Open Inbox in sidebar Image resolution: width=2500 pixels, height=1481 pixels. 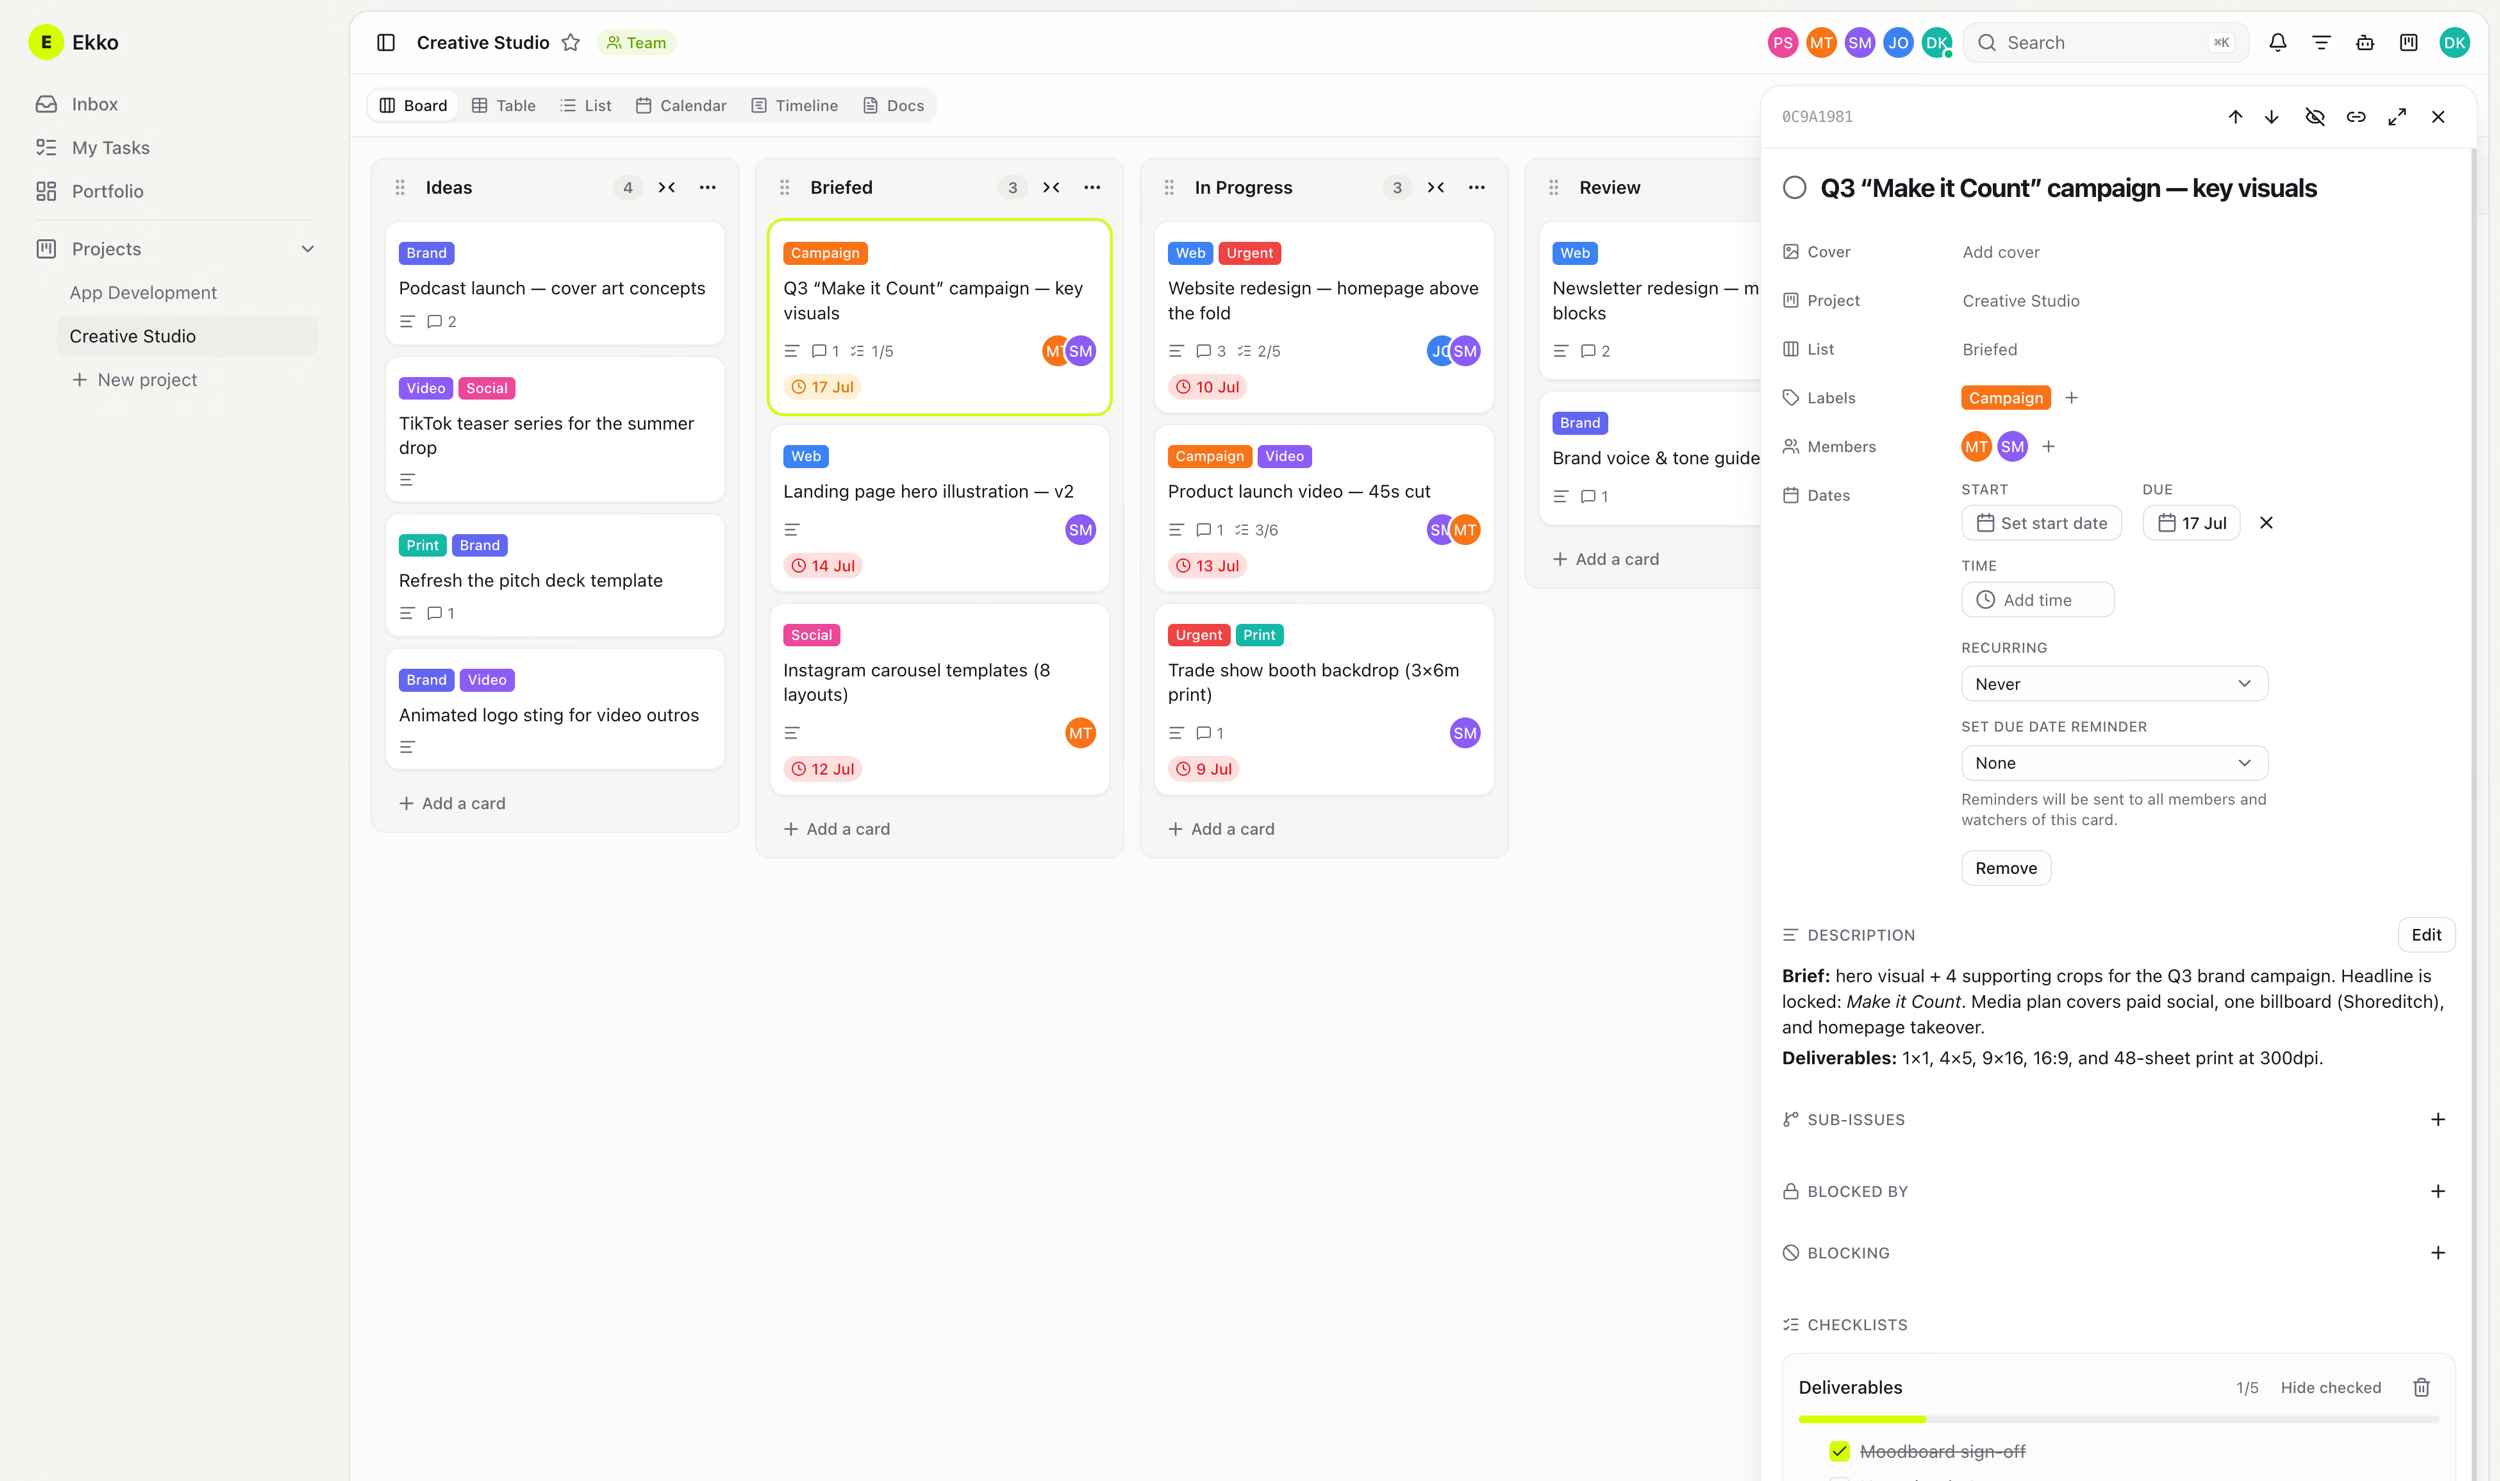click(x=95, y=104)
